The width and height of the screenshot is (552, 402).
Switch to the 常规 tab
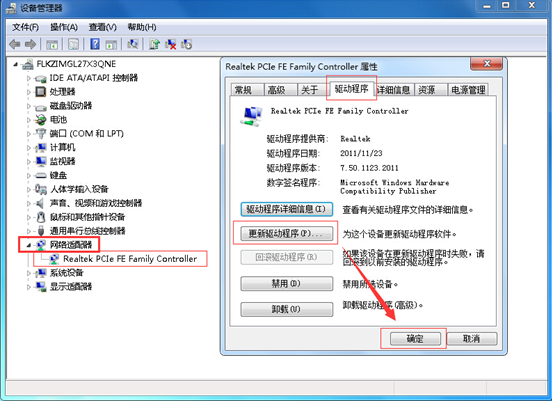(247, 90)
